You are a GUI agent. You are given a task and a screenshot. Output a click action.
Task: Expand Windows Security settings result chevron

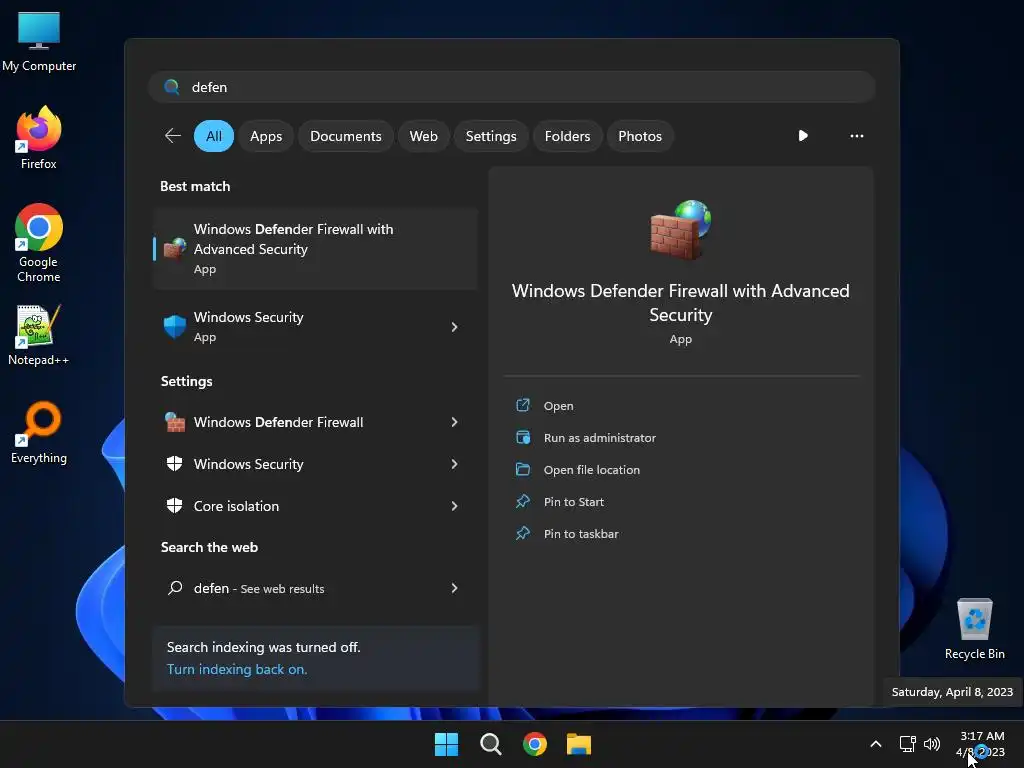(455, 464)
